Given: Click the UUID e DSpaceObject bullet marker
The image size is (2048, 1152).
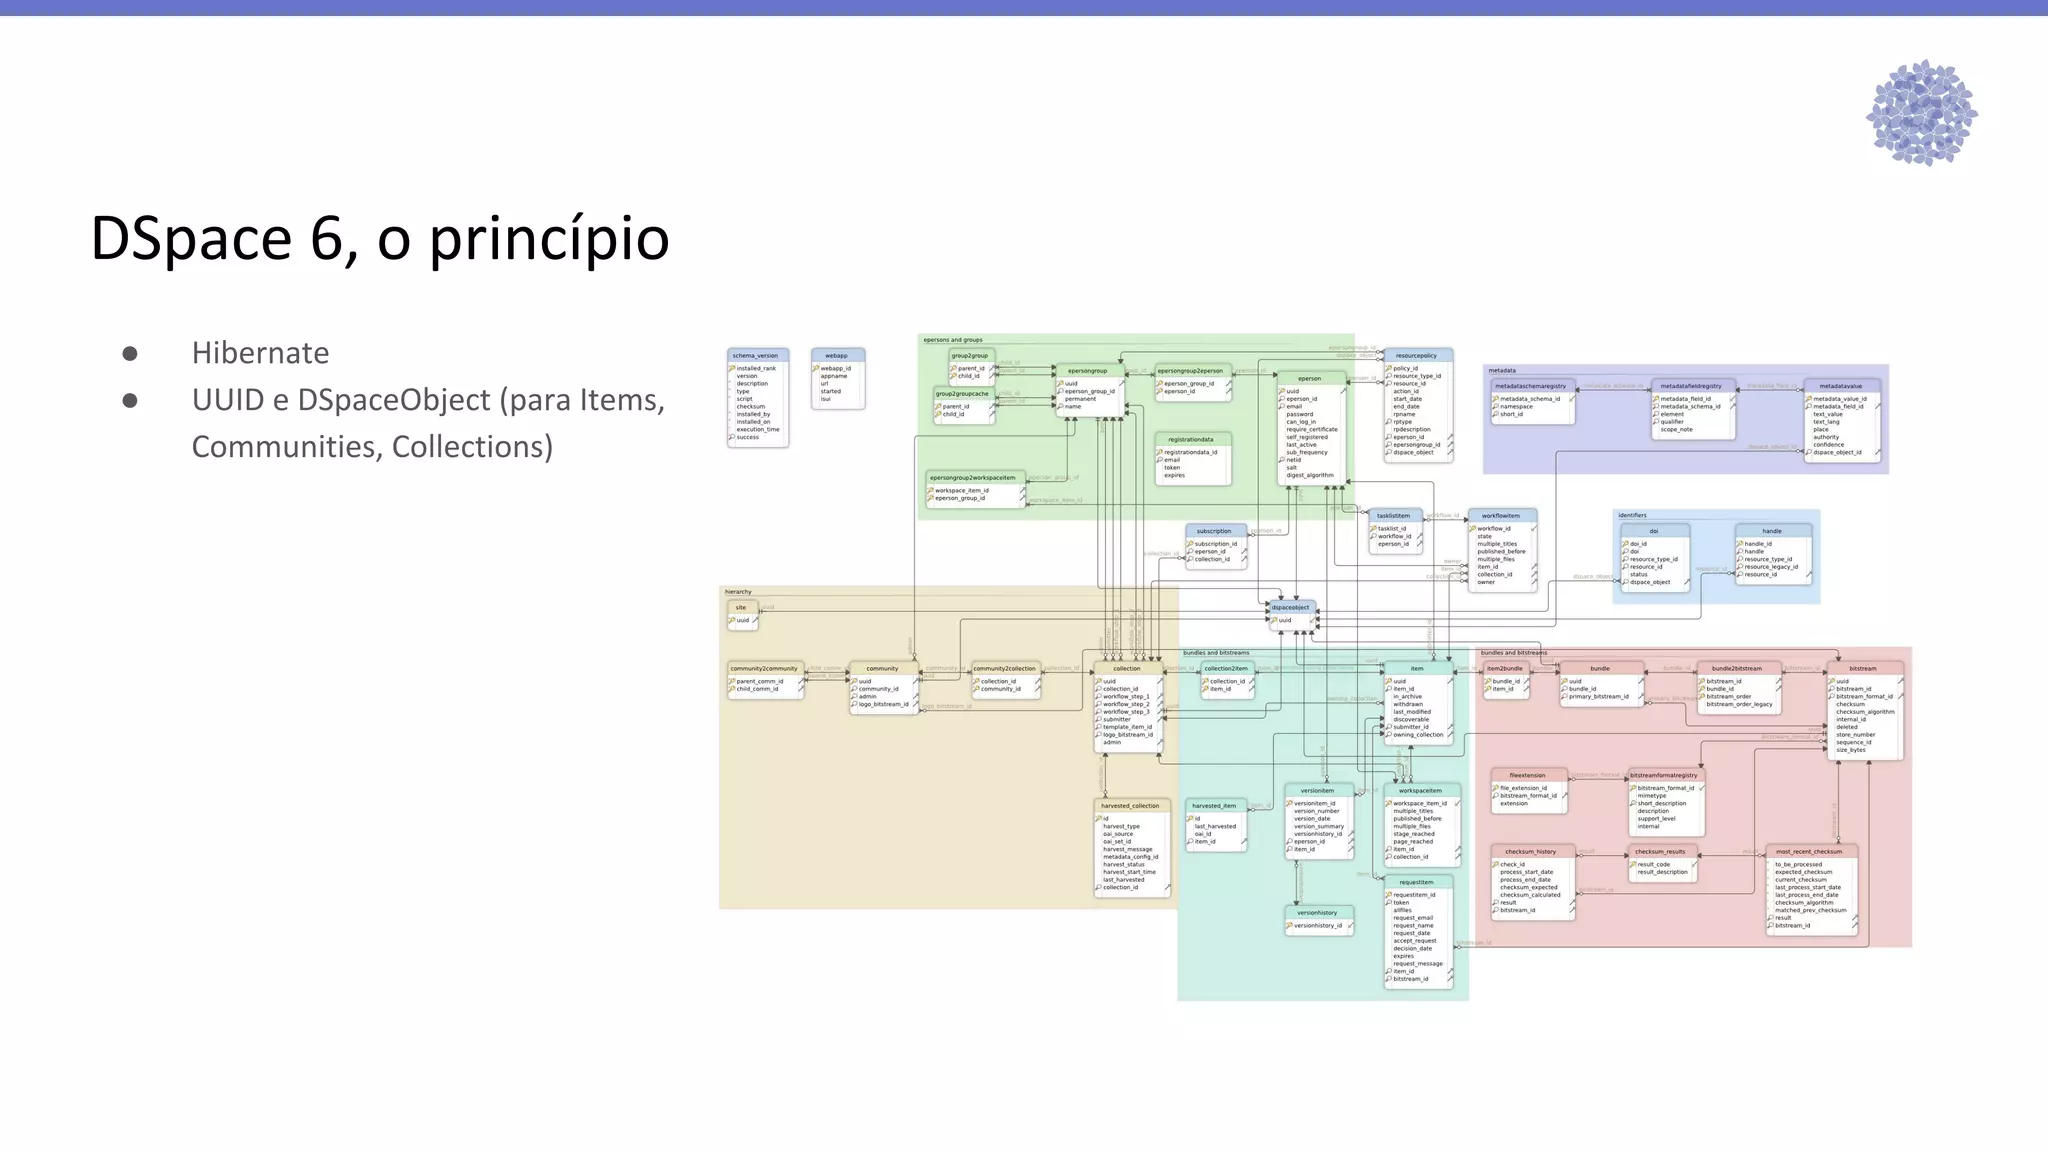Looking at the screenshot, I should point(130,401).
